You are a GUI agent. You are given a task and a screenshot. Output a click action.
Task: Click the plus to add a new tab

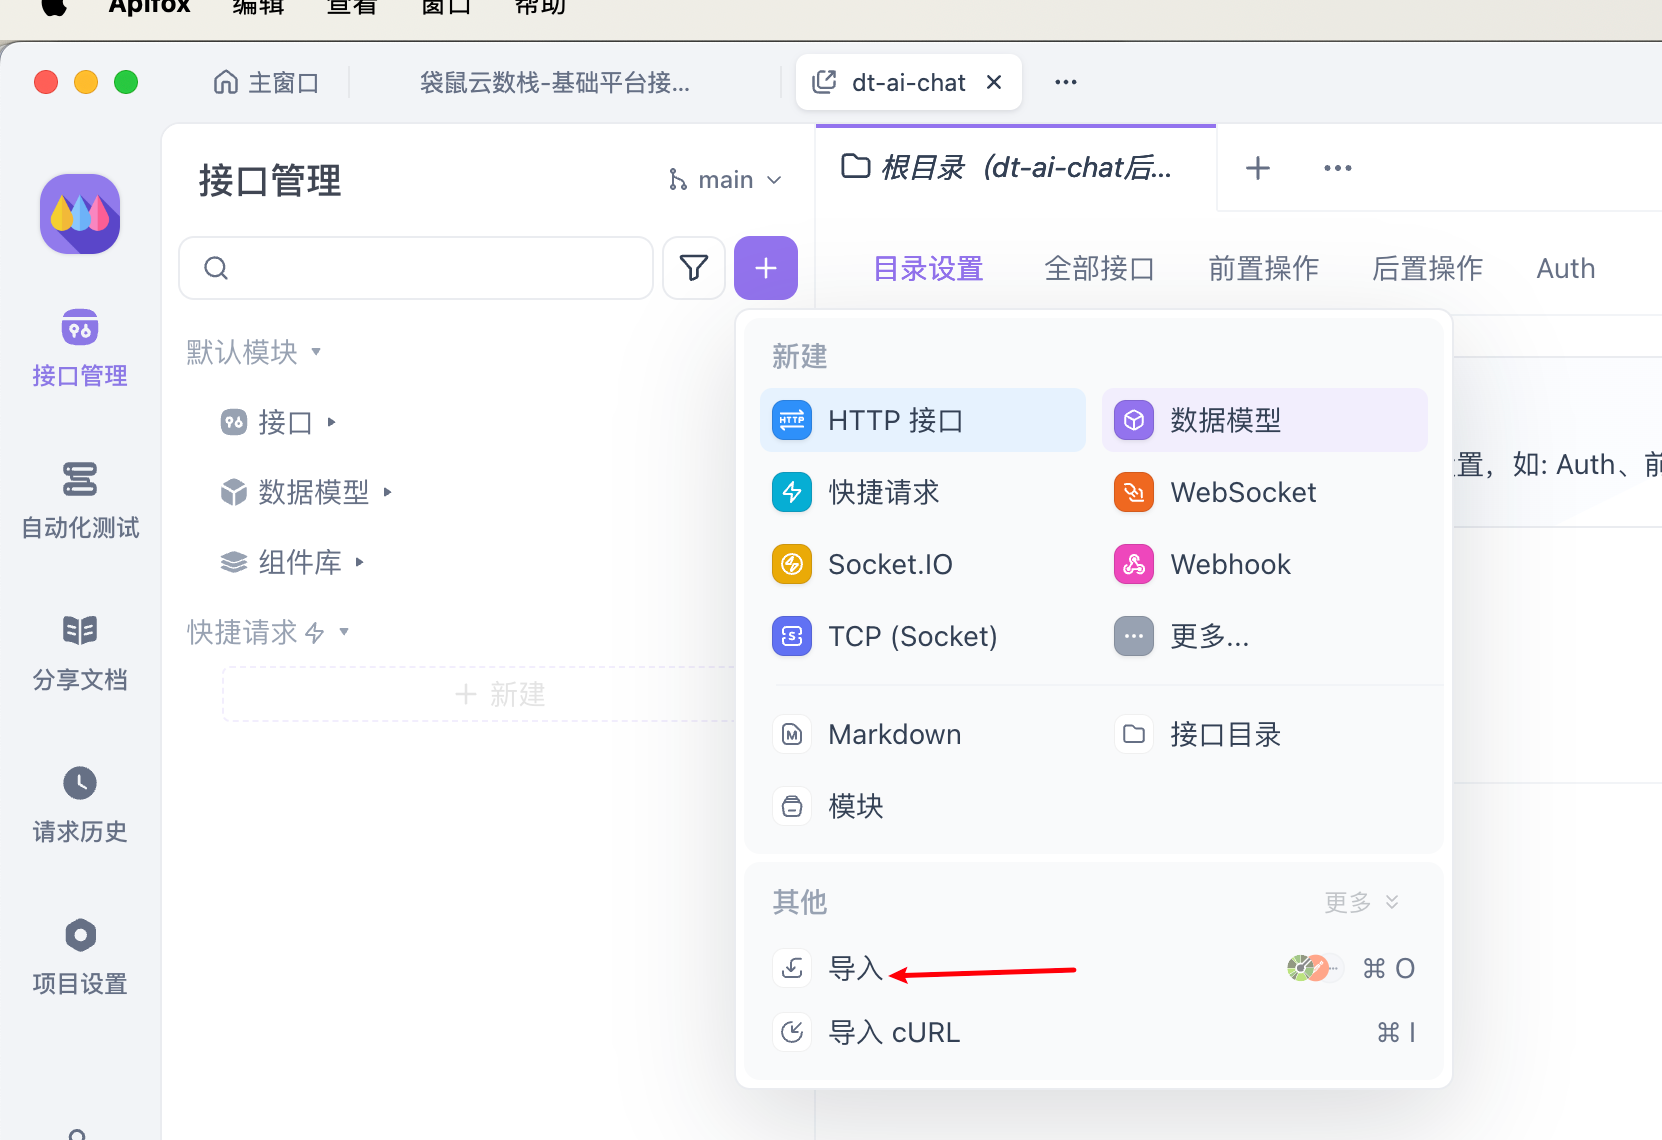coord(1258,168)
